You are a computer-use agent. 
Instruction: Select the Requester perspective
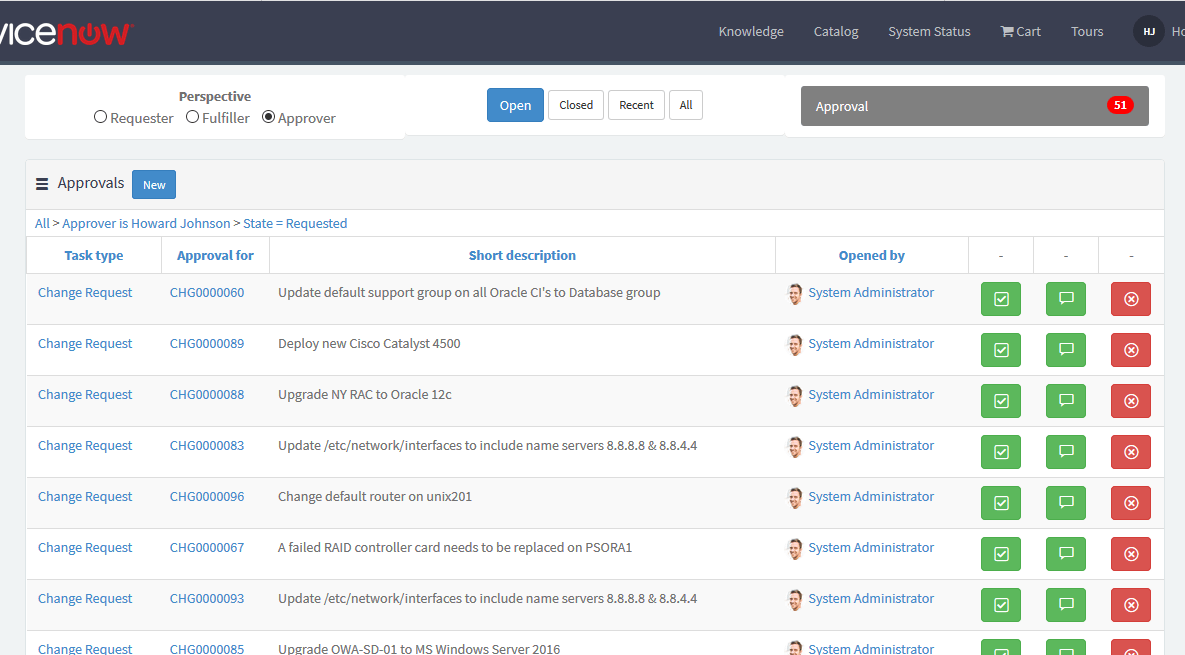click(100, 116)
